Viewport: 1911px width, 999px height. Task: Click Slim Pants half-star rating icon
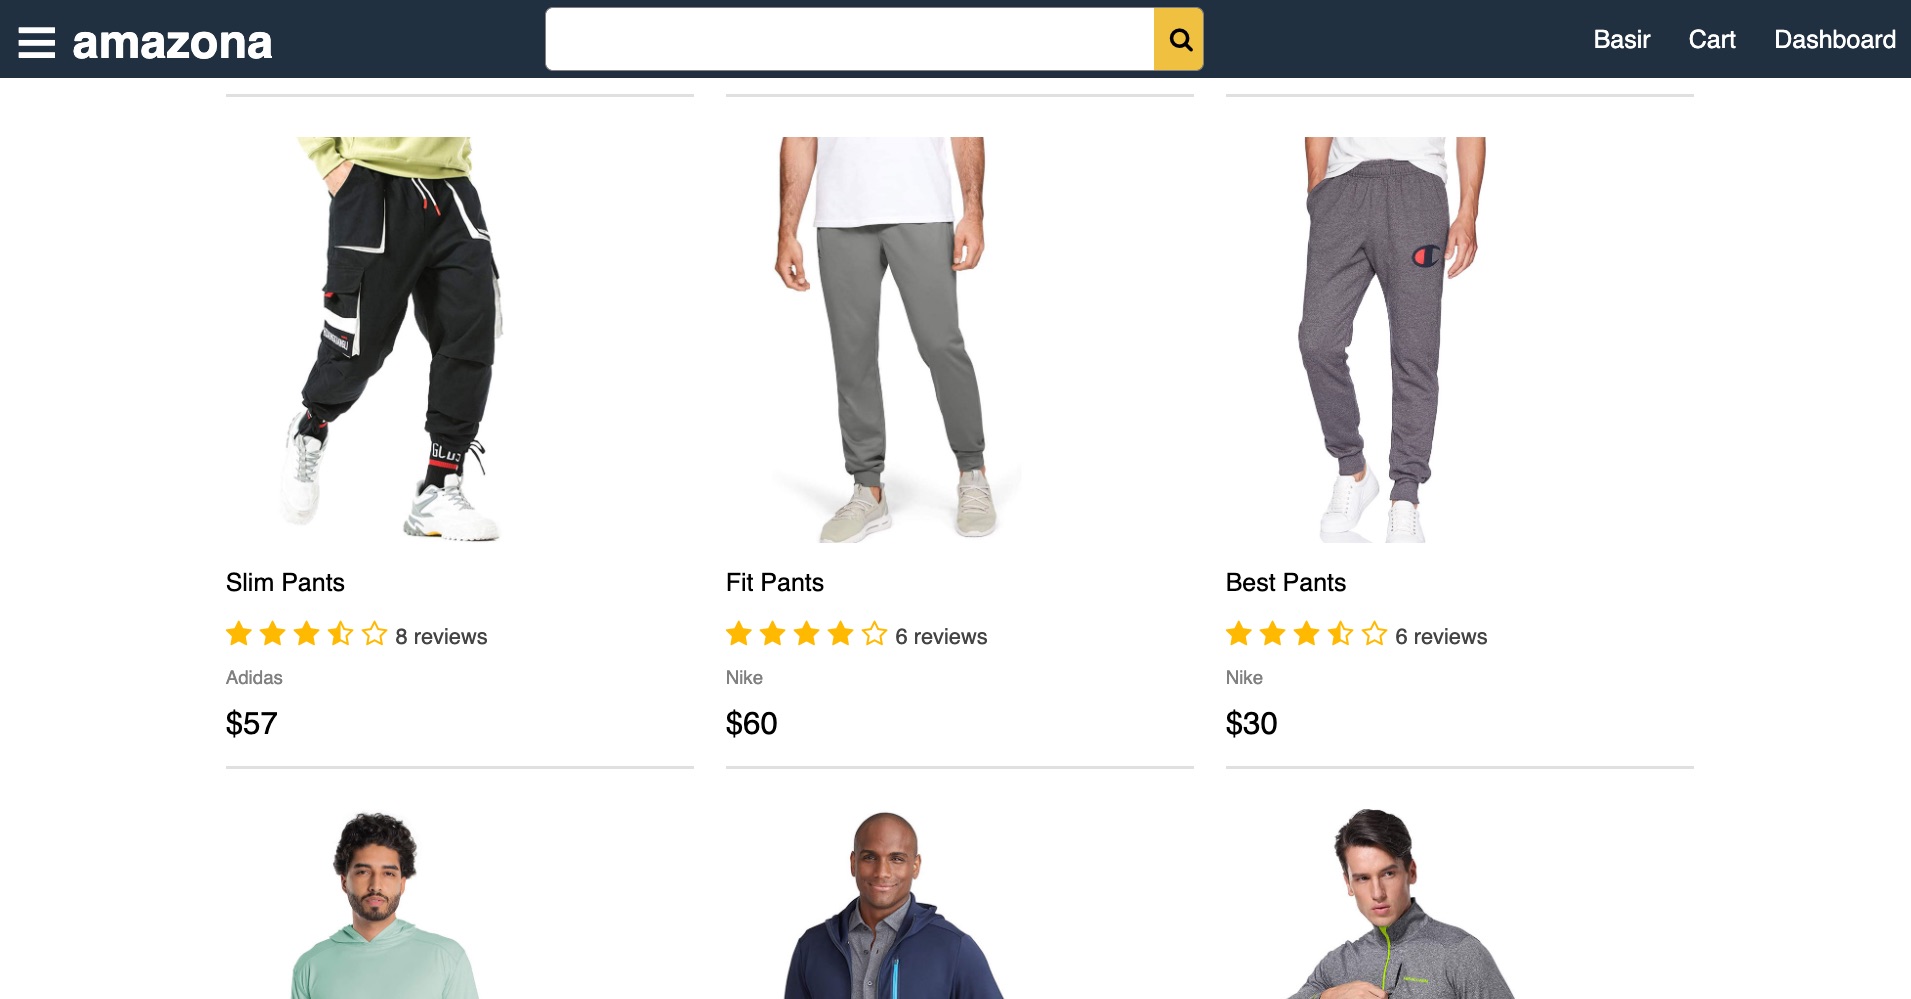[x=340, y=634]
